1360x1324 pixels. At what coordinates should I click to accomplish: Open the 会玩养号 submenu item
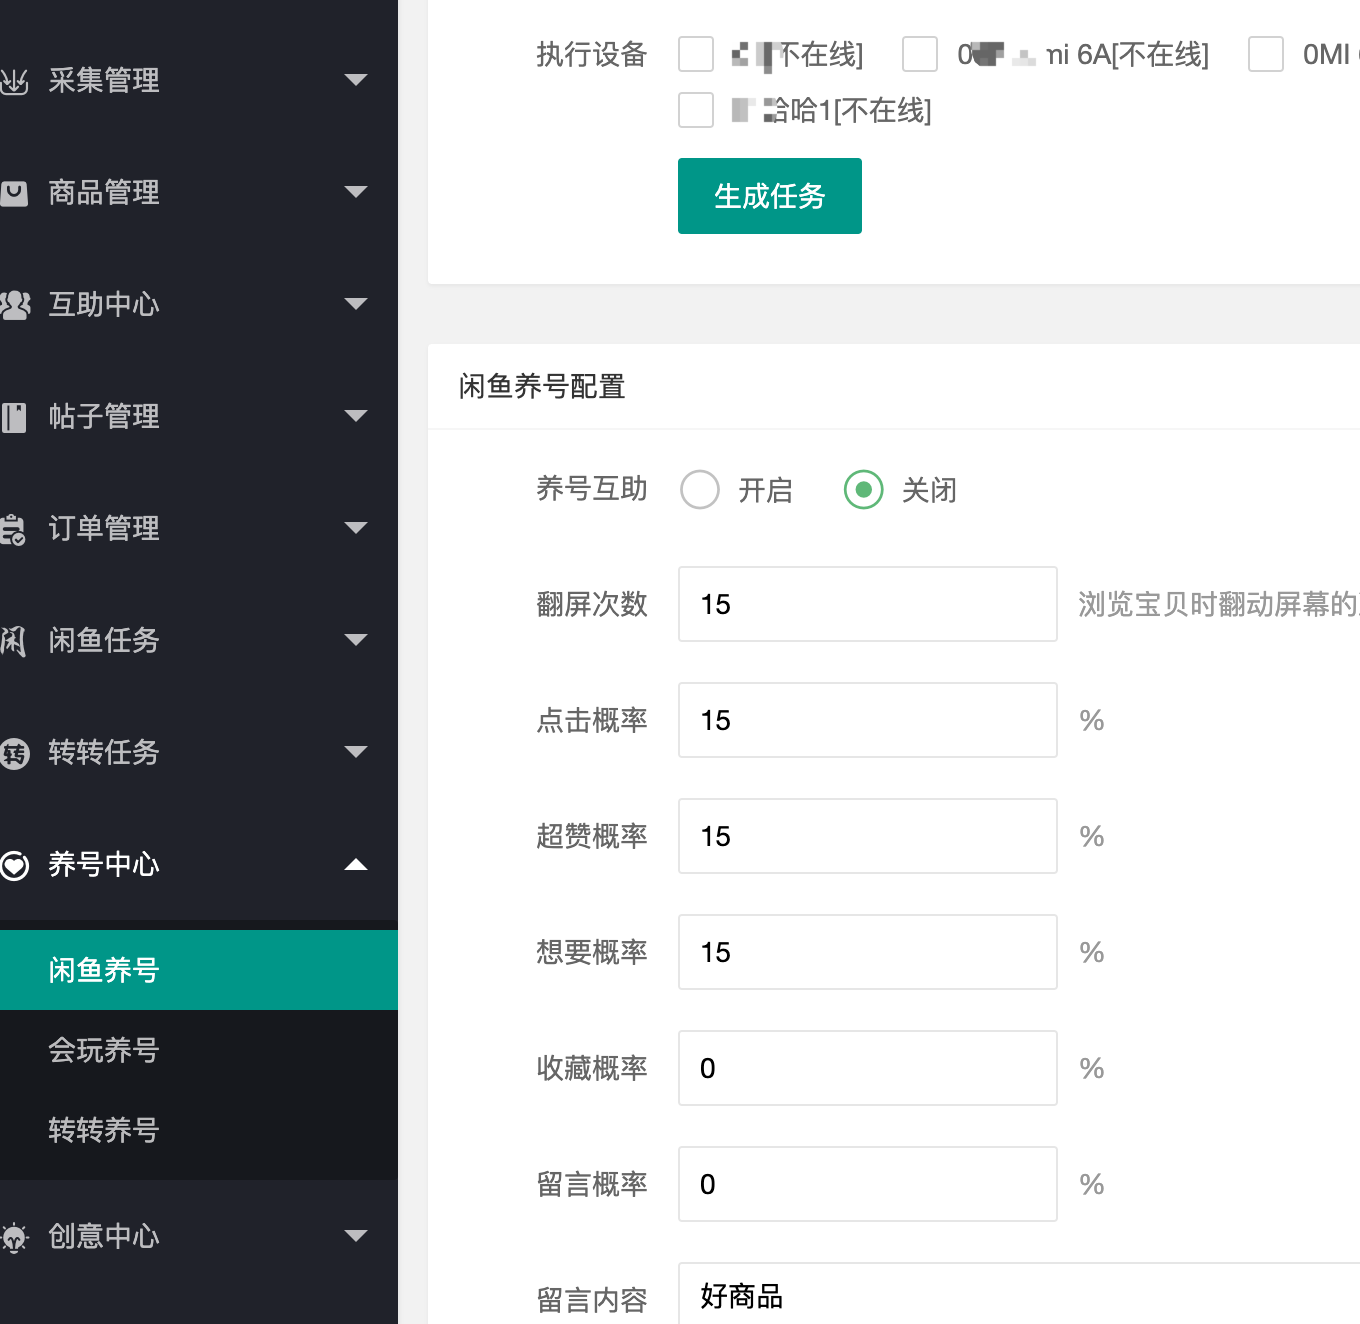pos(104,1050)
